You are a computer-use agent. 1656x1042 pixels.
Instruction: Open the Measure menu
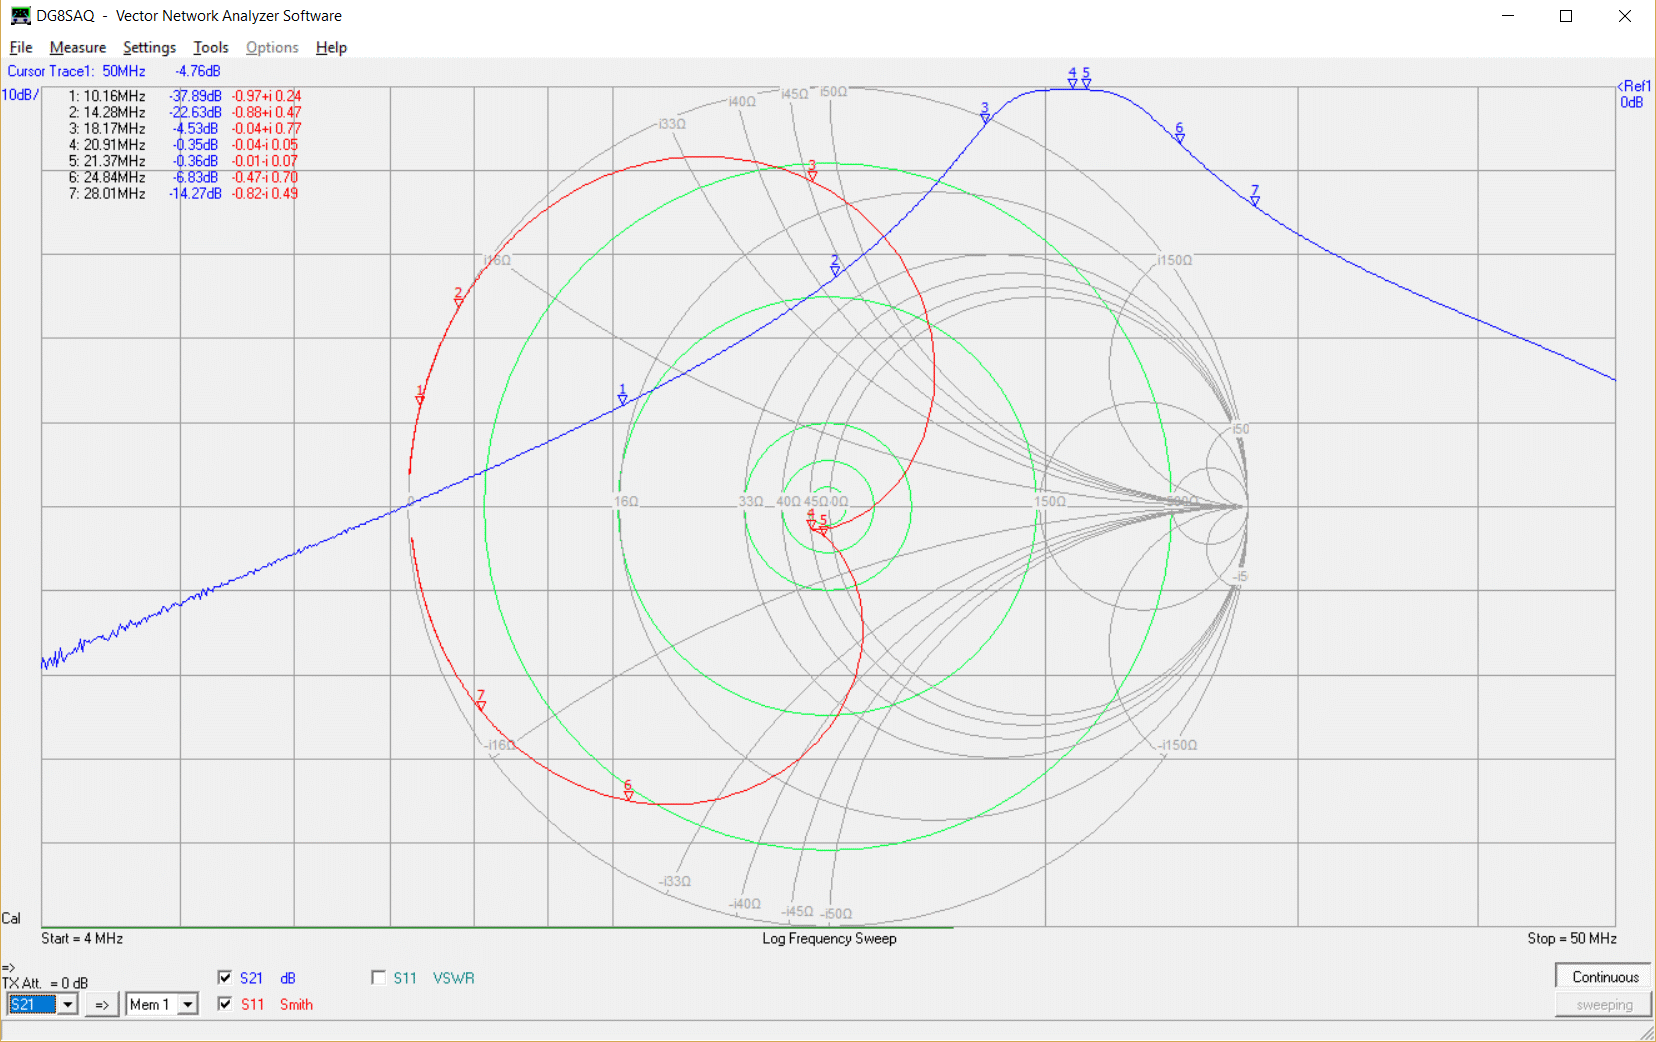point(78,47)
